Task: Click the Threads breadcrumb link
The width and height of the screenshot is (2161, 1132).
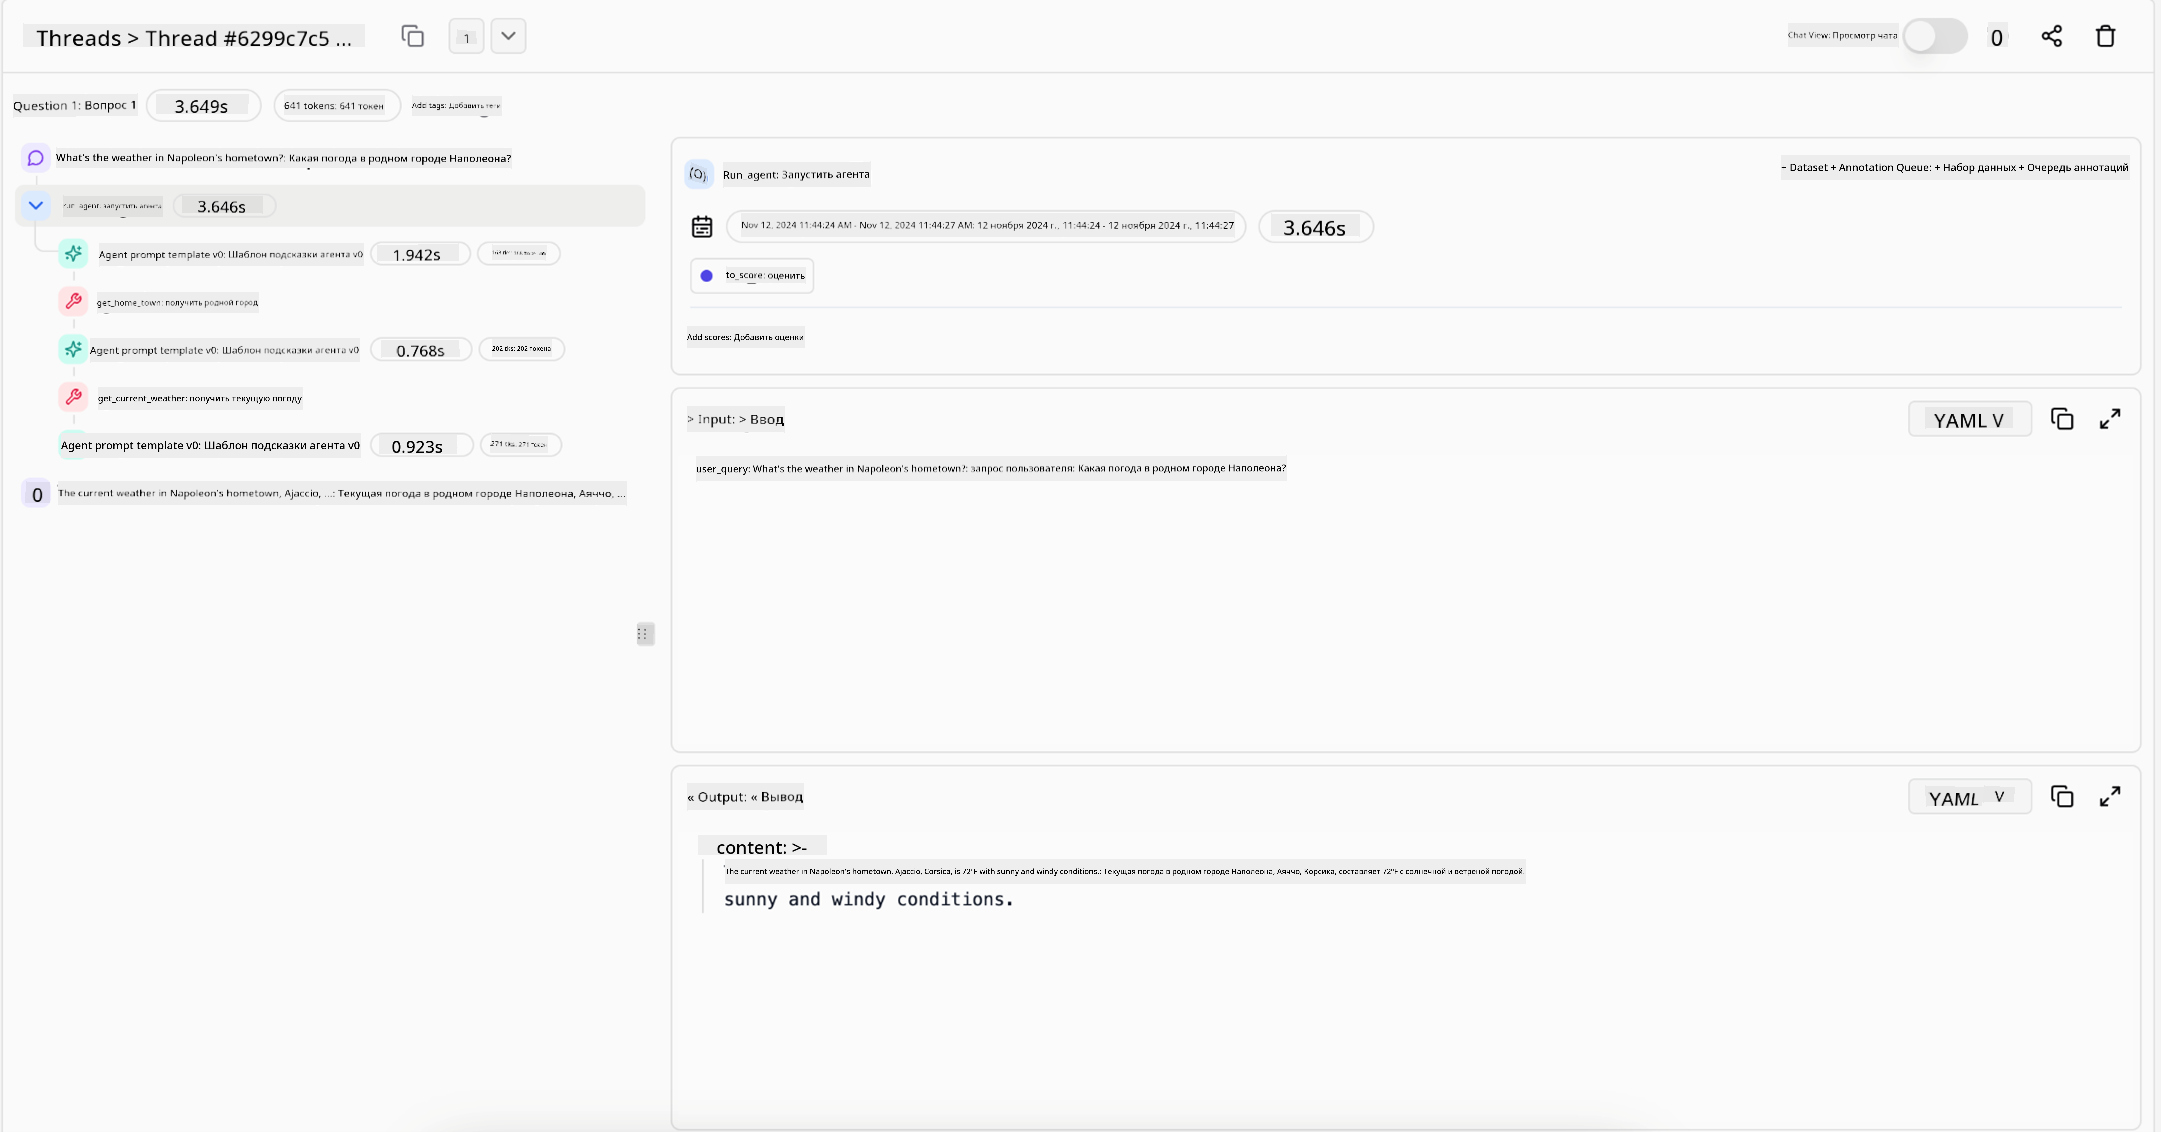Action: tap(78, 38)
